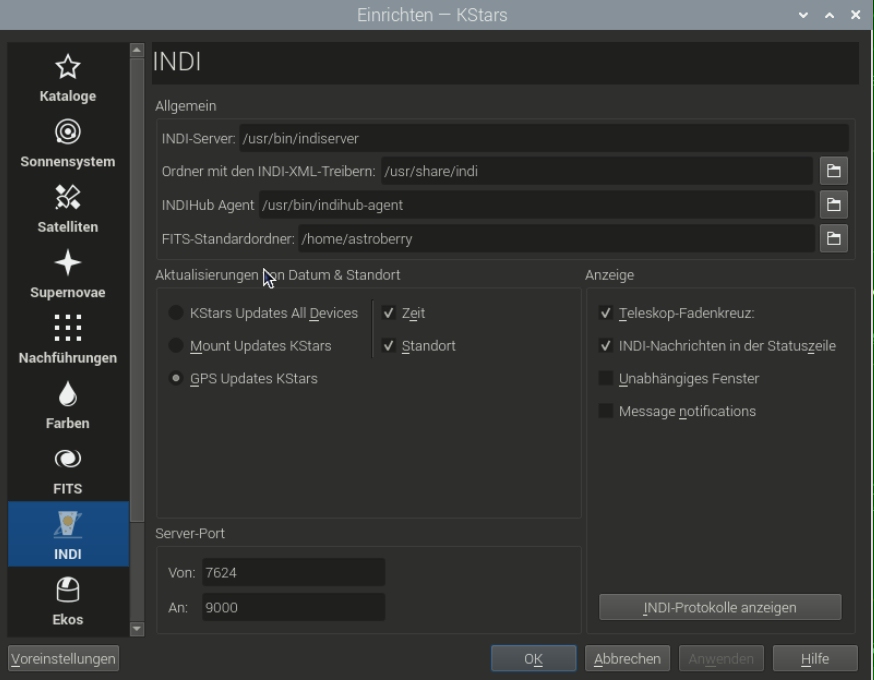The image size is (874, 680).
Task: Open the Ekos settings page
Action: click(x=68, y=601)
